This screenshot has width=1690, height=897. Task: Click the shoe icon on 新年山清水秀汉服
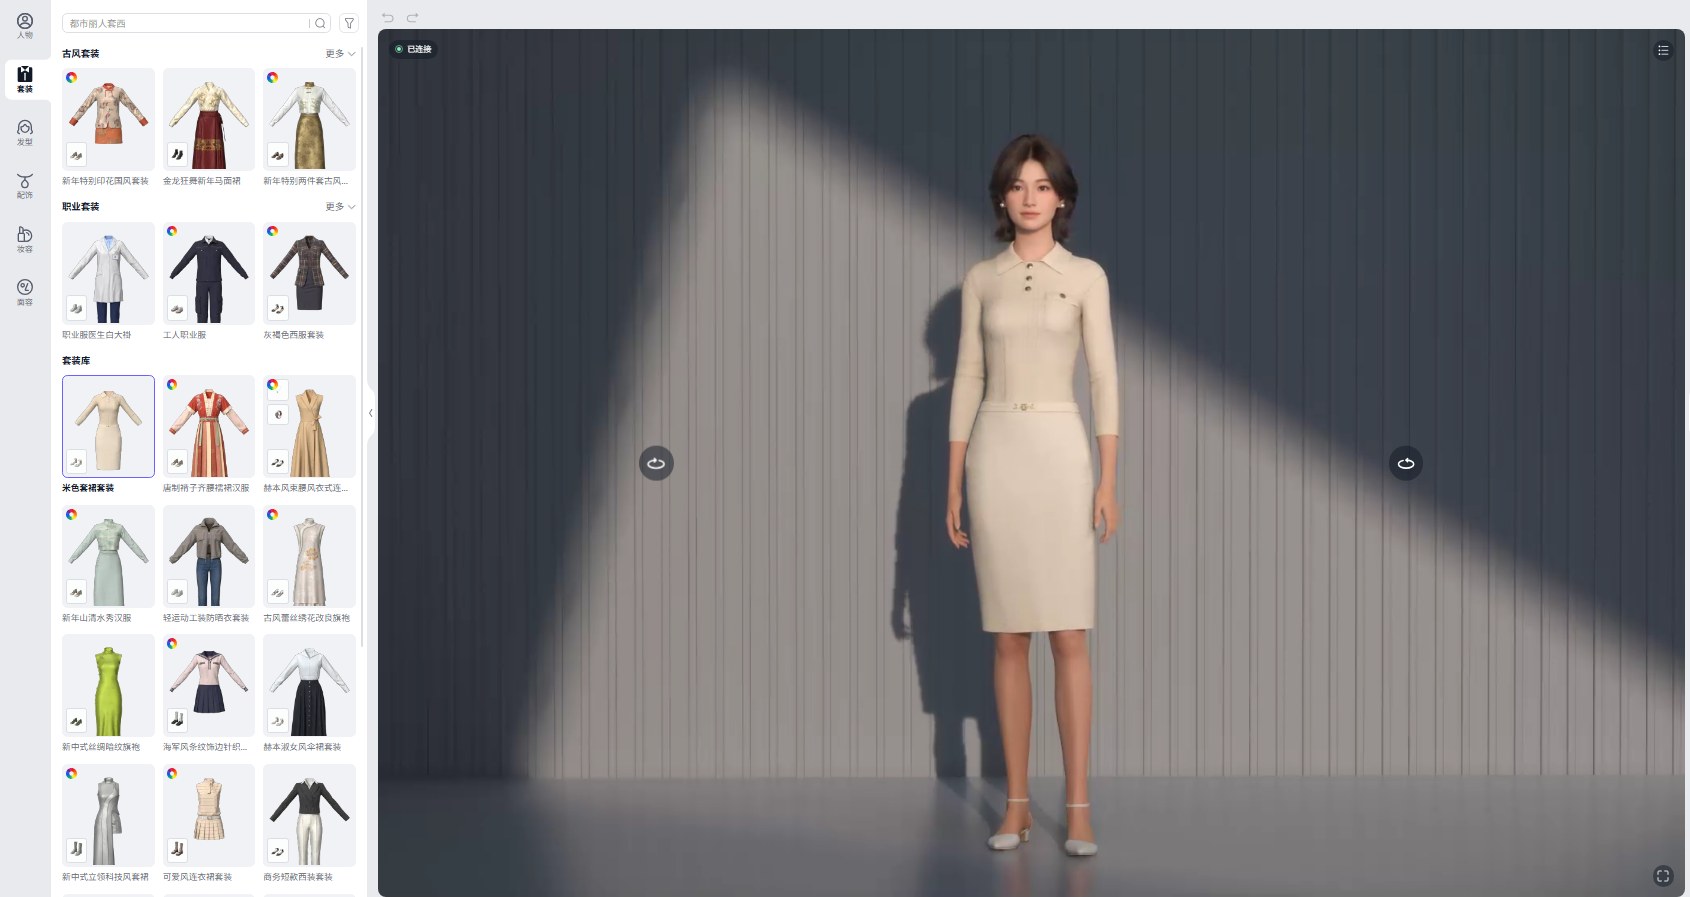[x=77, y=592]
